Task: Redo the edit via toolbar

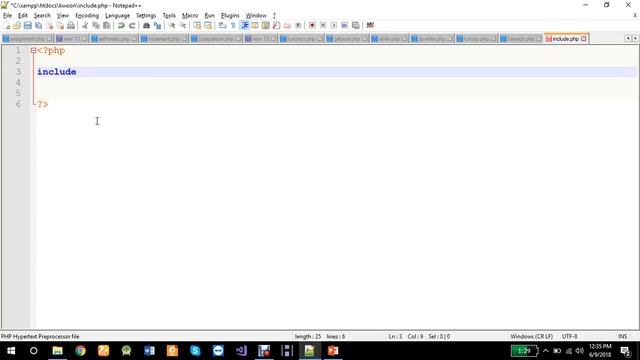Action: (x=132, y=25)
